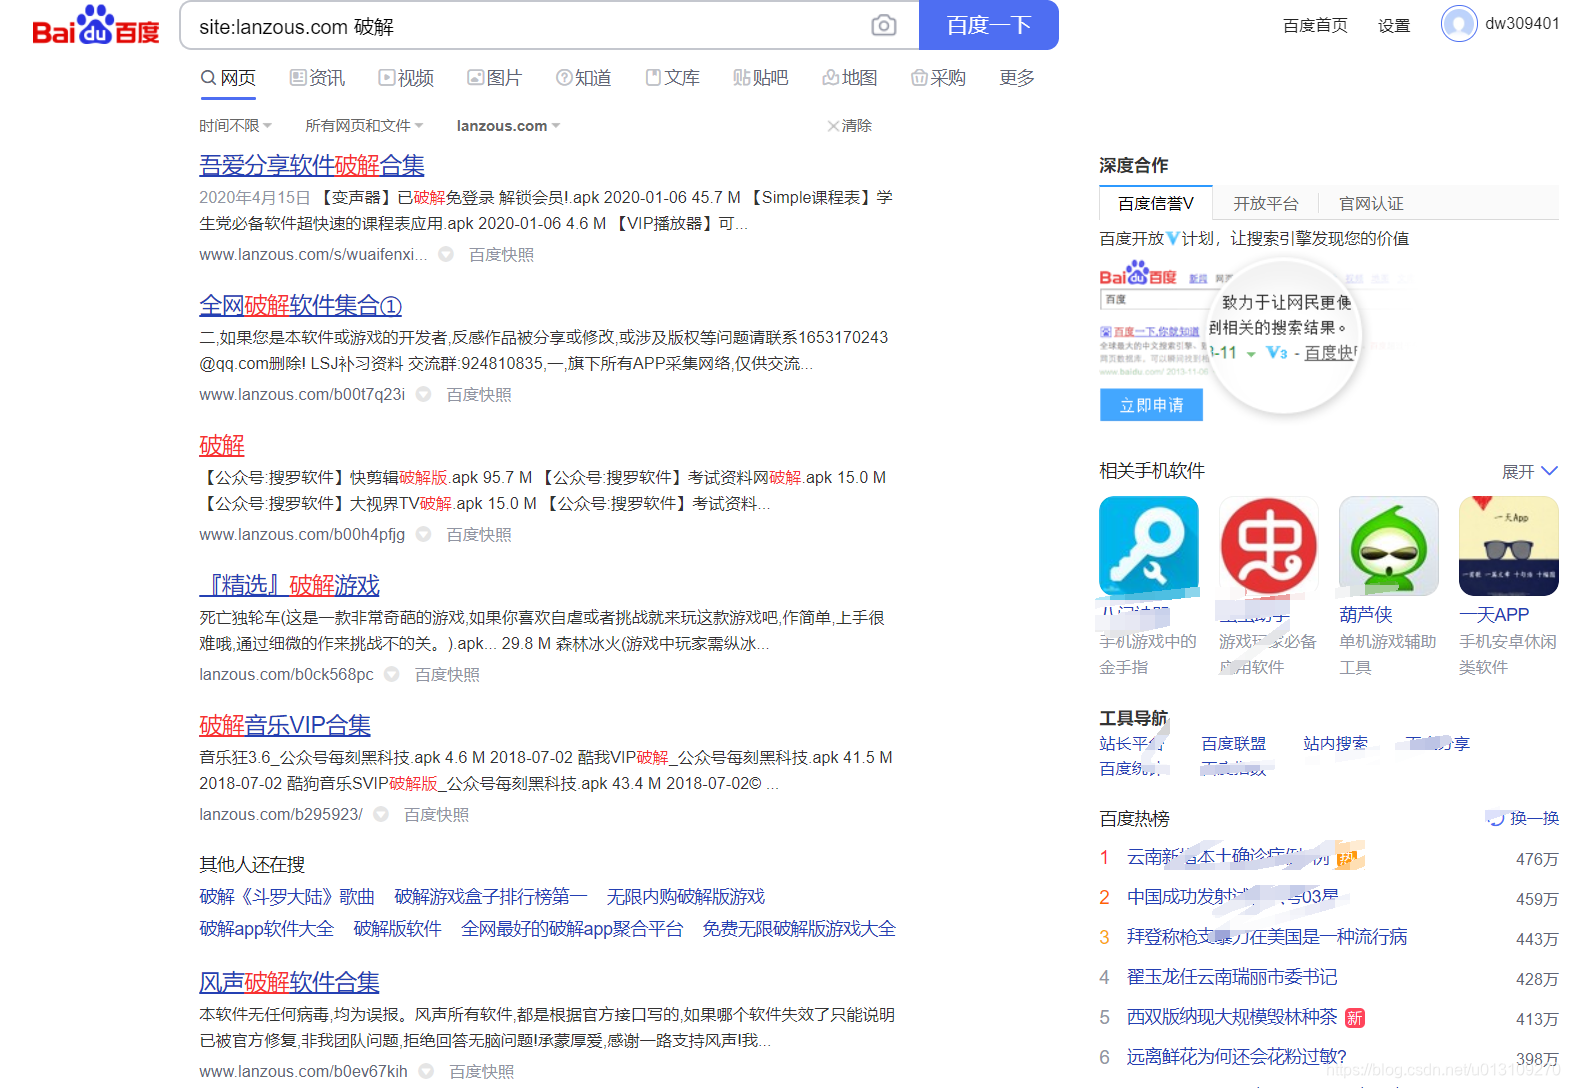Viewport: 1570px width, 1088px height.
Task: Switch to 网页 tab
Action: click(x=228, y=78)
